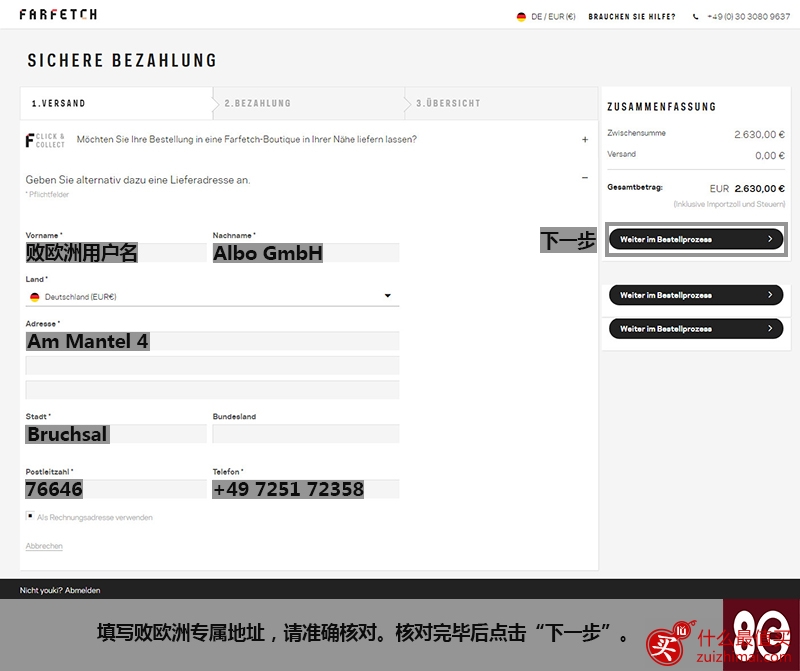Click the Sichere Bezahlung heading

pos(122,60)
